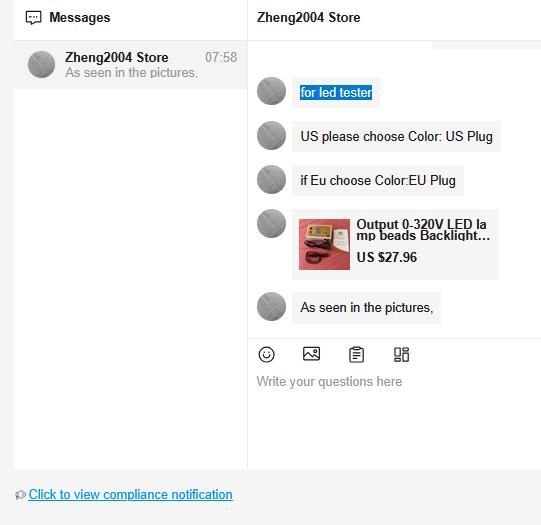Viewport: 541px width, 525px height.
Task: Click the Zheng2004 Store chat header title
Action: click(308, 18)
